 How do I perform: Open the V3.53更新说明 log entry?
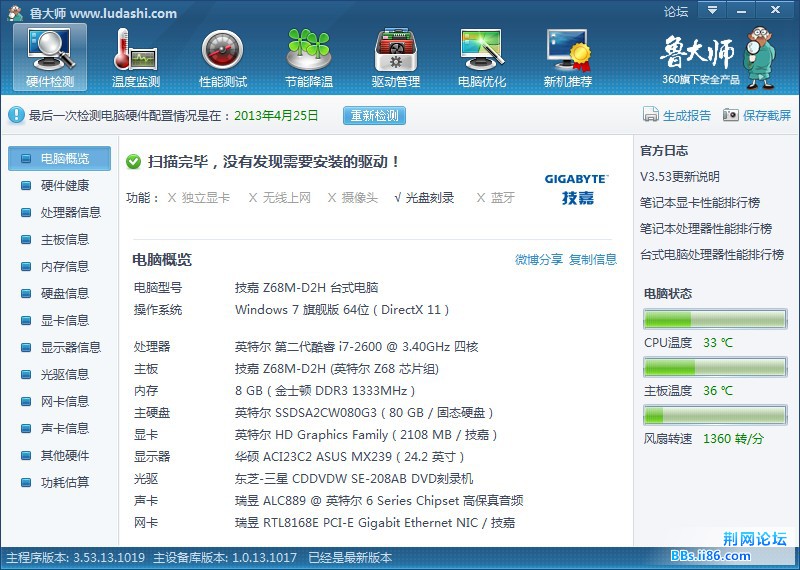pyautogui.click(x=680, y=177)
